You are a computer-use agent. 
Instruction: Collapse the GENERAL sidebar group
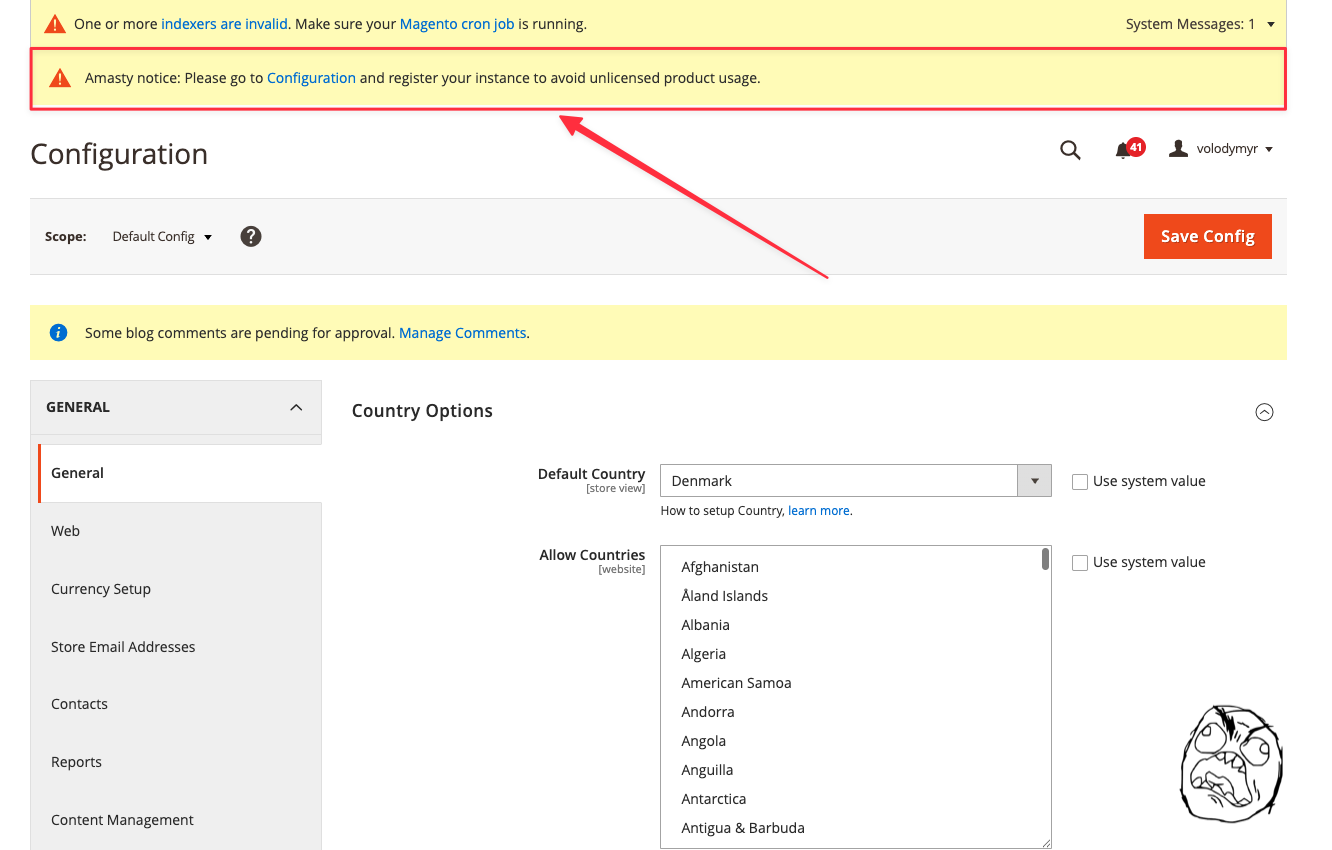(296, 407)
